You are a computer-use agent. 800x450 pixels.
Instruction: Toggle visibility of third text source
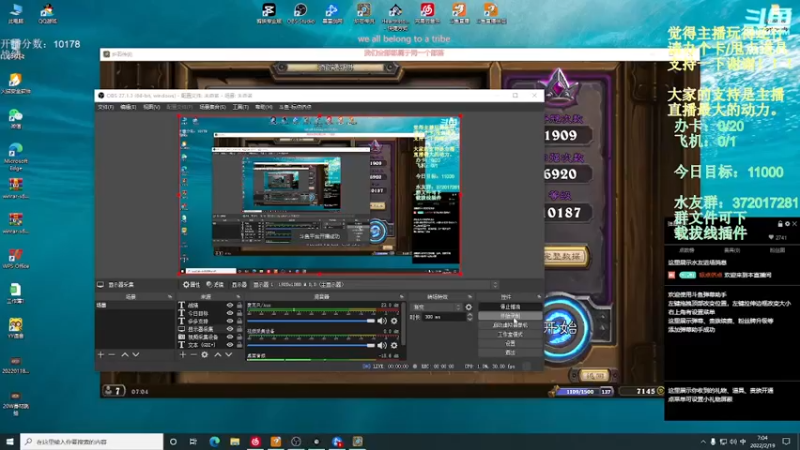coord(230,321)
